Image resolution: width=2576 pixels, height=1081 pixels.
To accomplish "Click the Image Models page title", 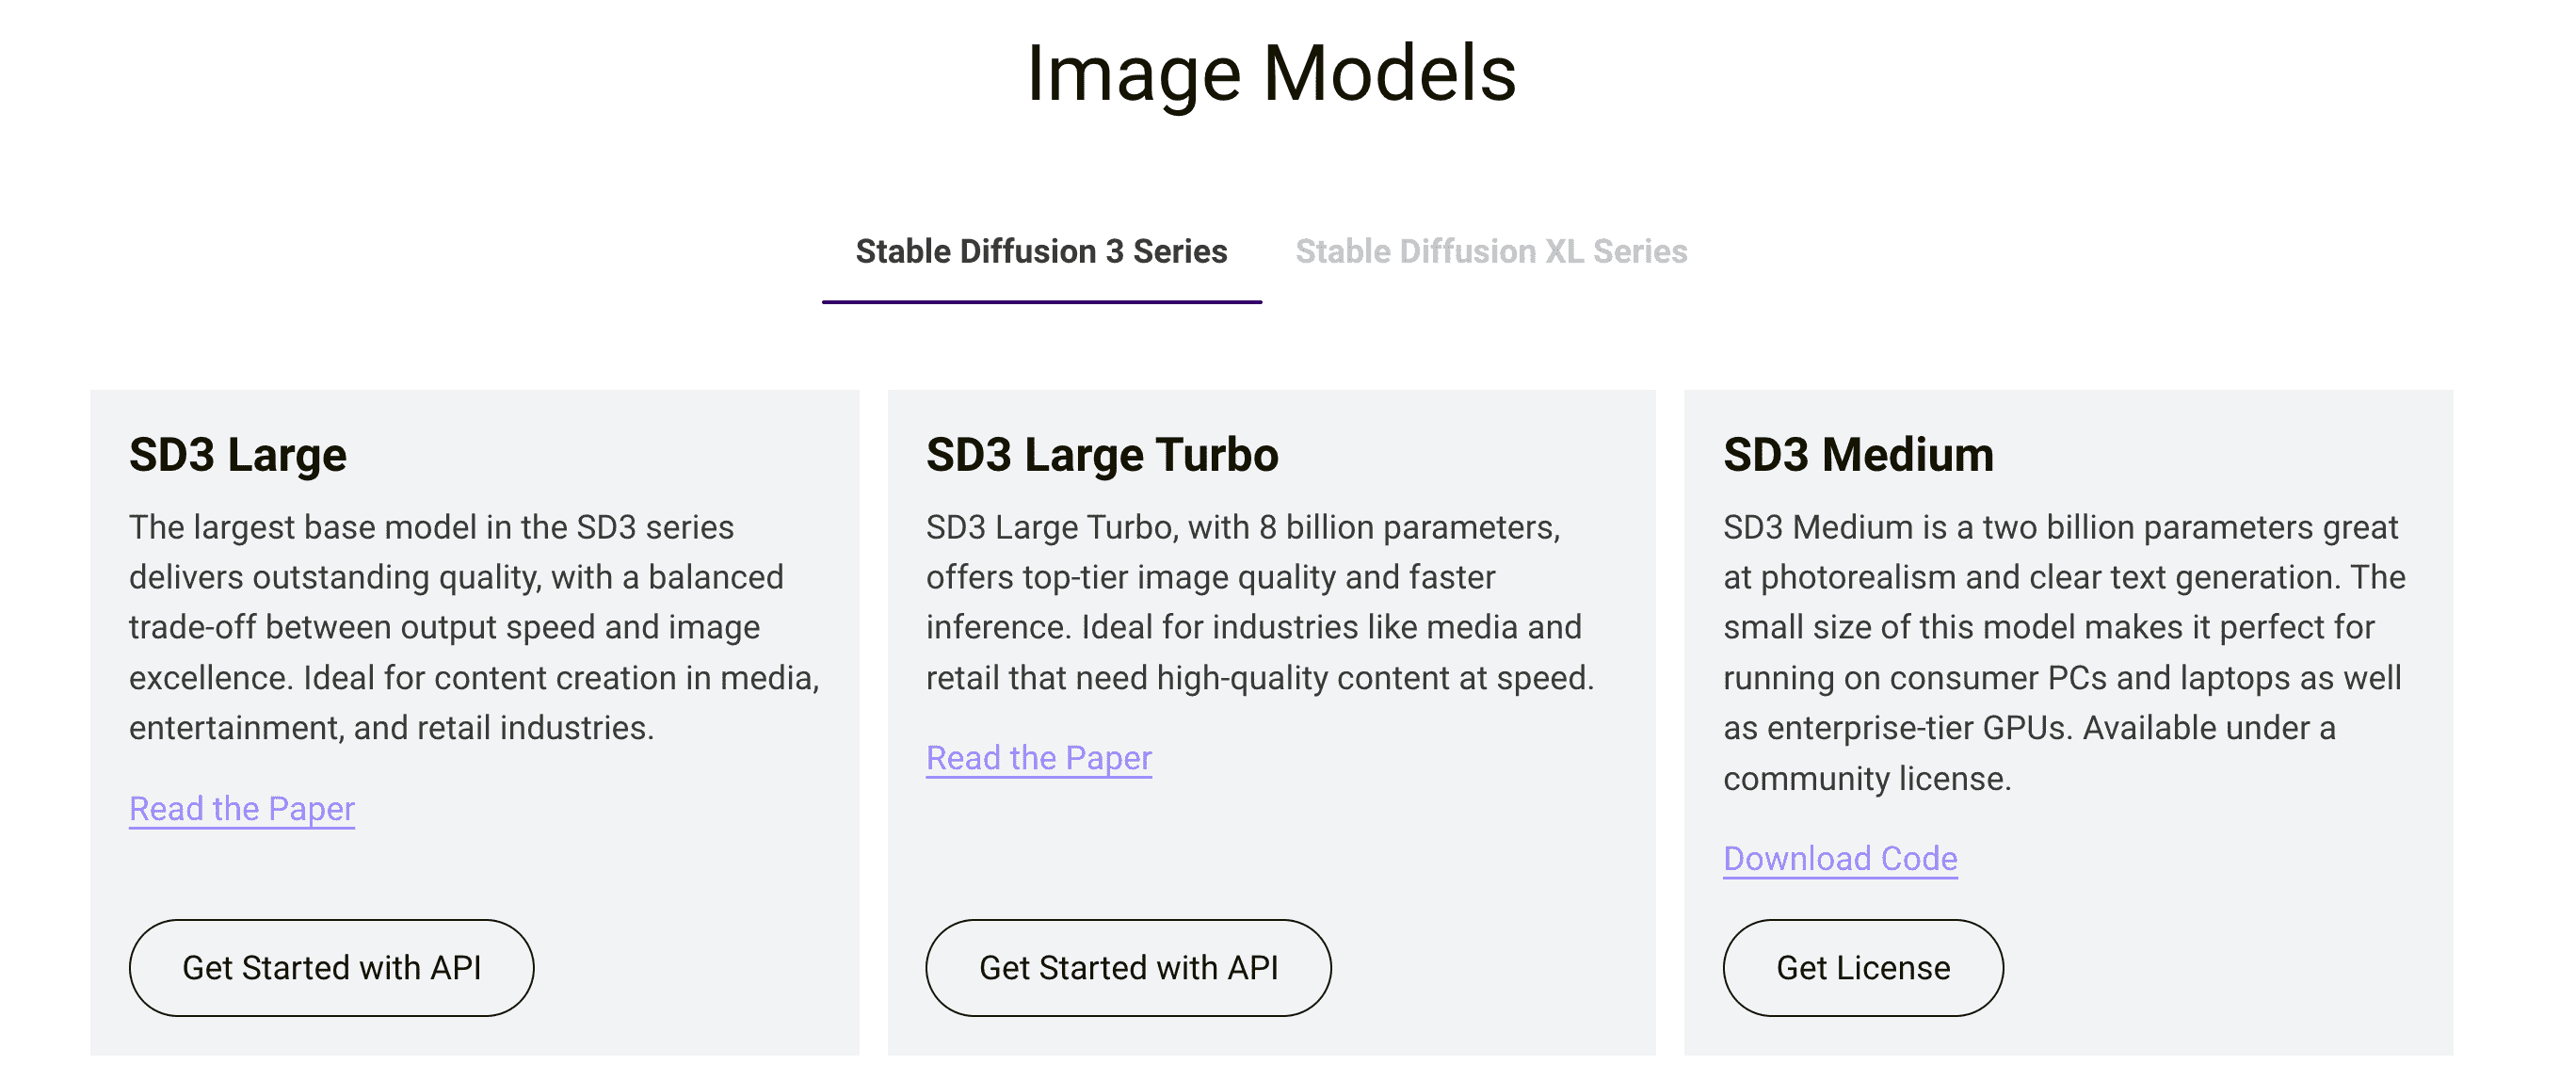I will tap(1271, 74).
